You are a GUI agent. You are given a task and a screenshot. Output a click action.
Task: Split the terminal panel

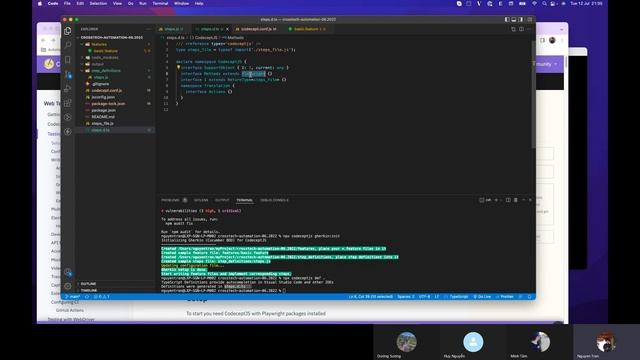click(x=508, y=200)
